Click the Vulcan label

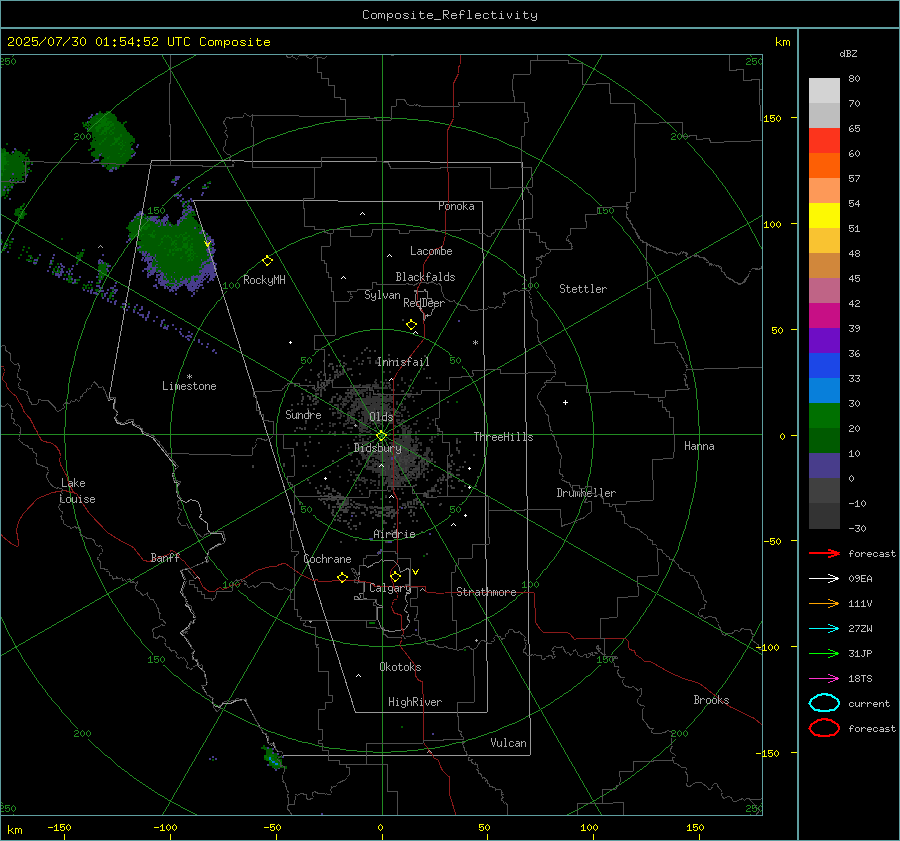[509, 743]
